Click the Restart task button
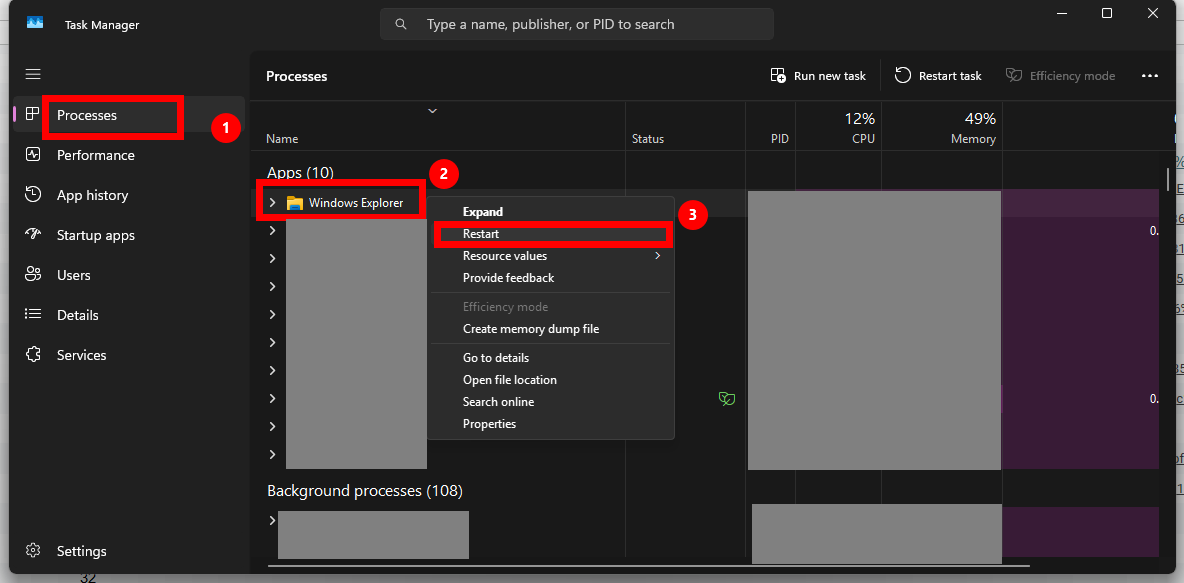The width and height of the screenshot is (1184, 583). (938, 76)
